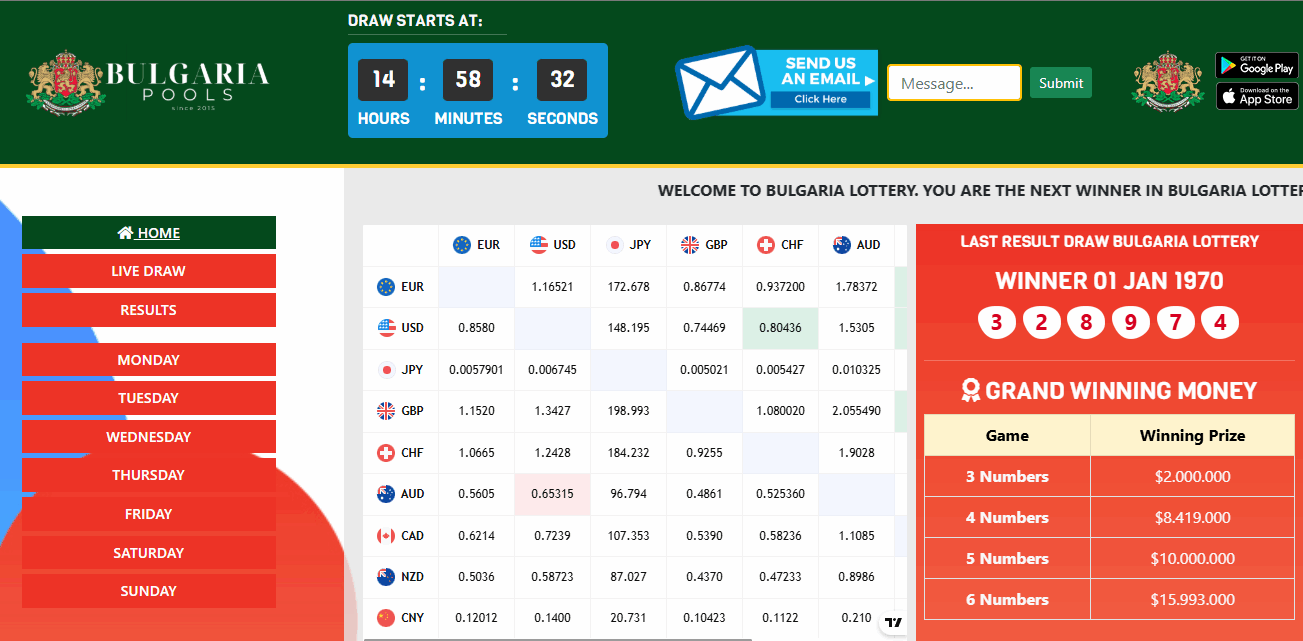Click highlighted AUD to USD rate 0.65315
This screenshot has width=1303, height=641.
pyautogui.click(x=553, y=494)
